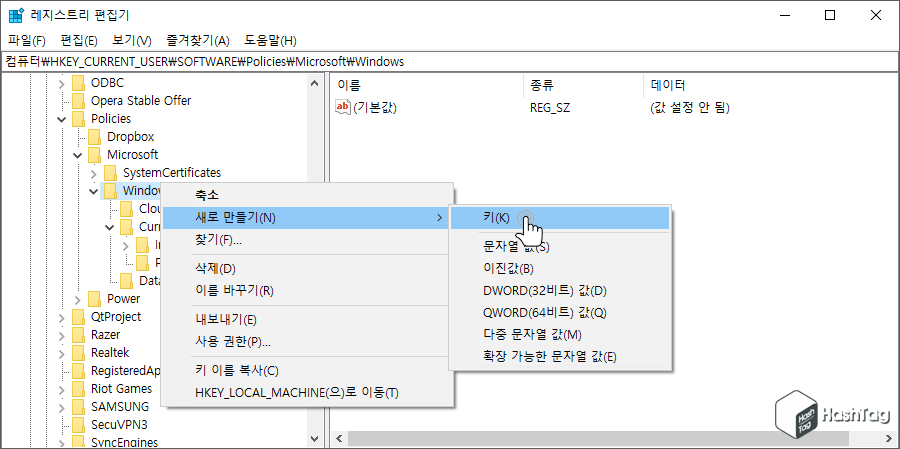
Task: Choose 다중 문자열 값(M) in the submenu
Action: click(560, 334)
